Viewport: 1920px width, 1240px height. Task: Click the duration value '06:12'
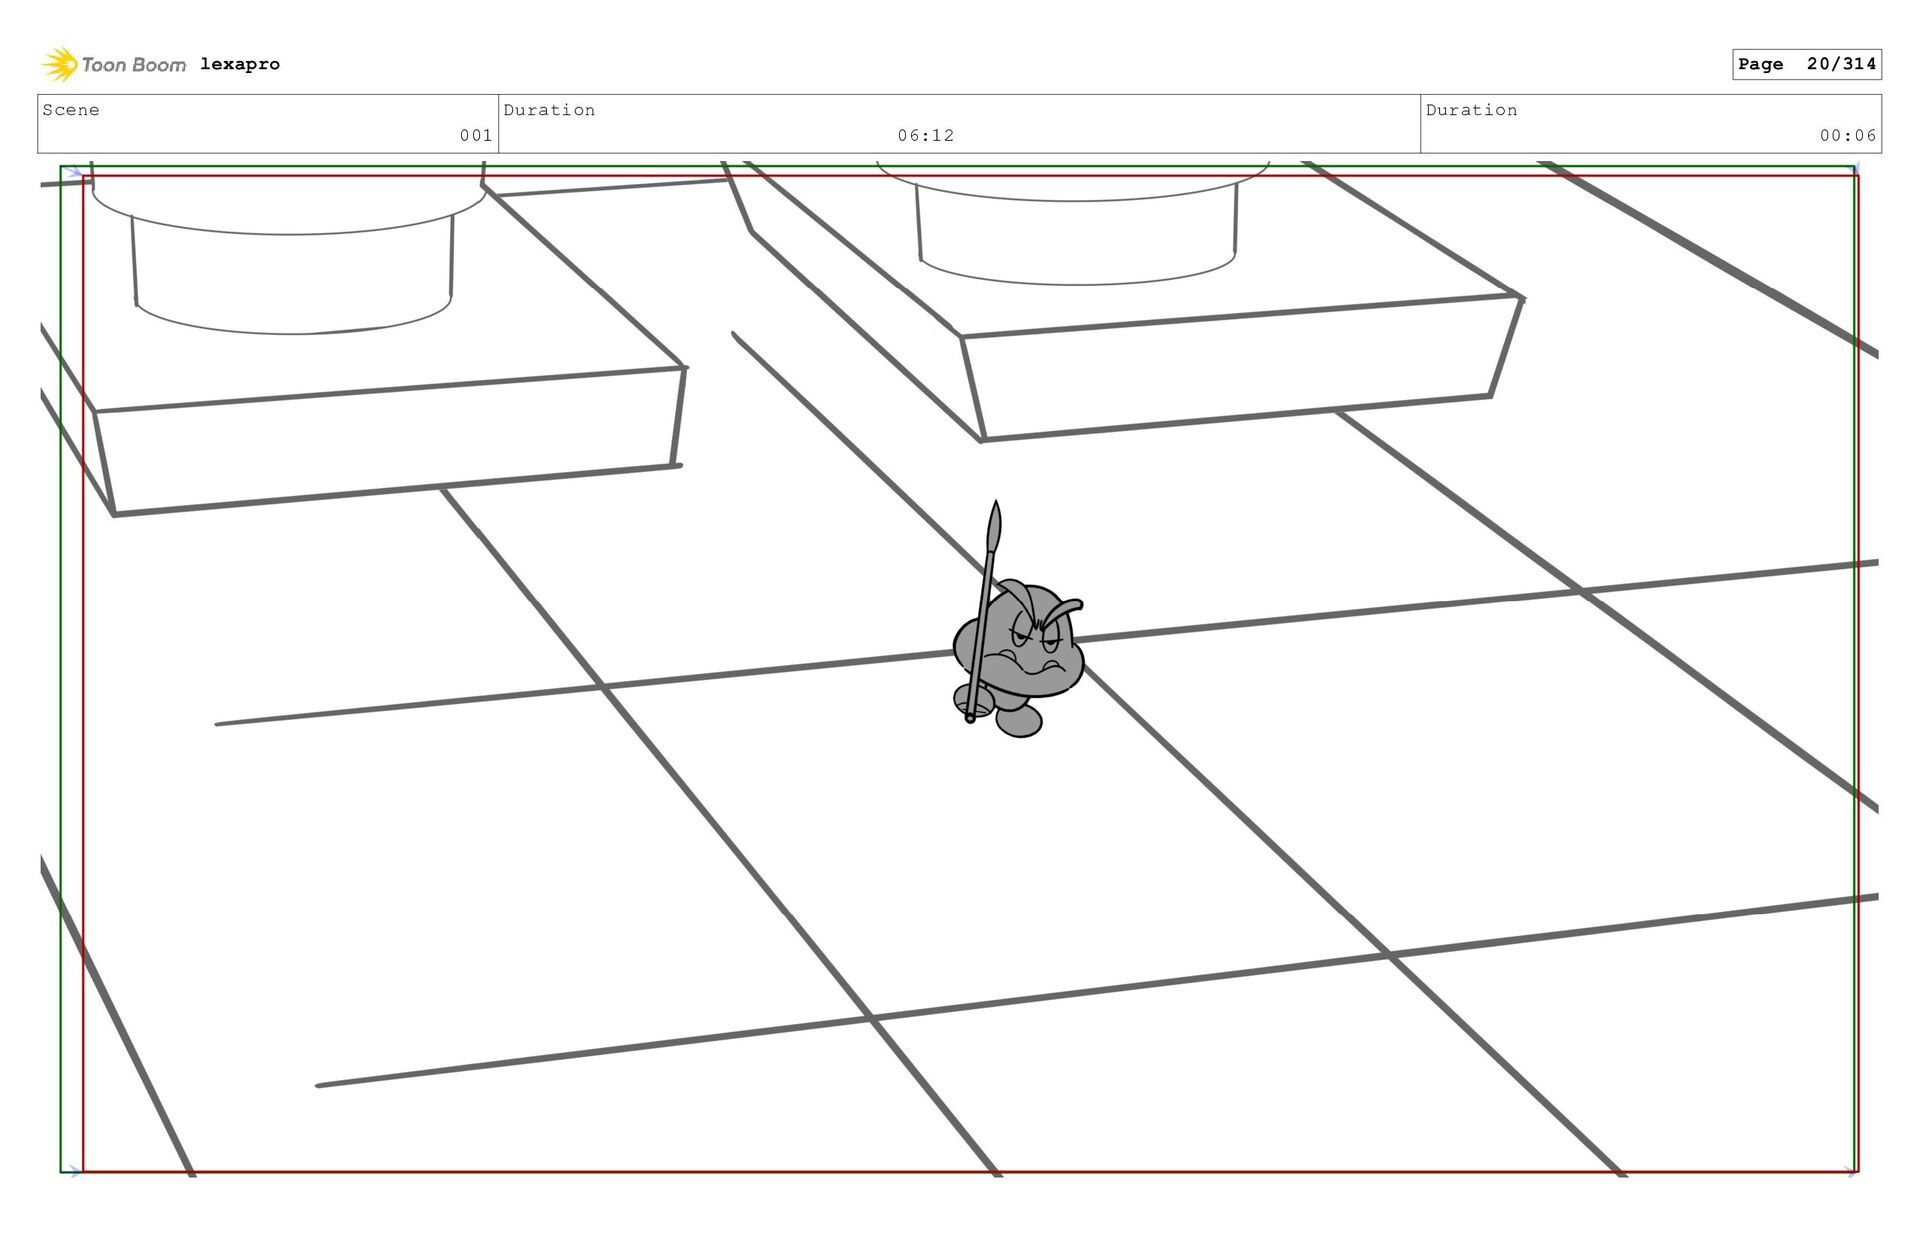point(926,135)
